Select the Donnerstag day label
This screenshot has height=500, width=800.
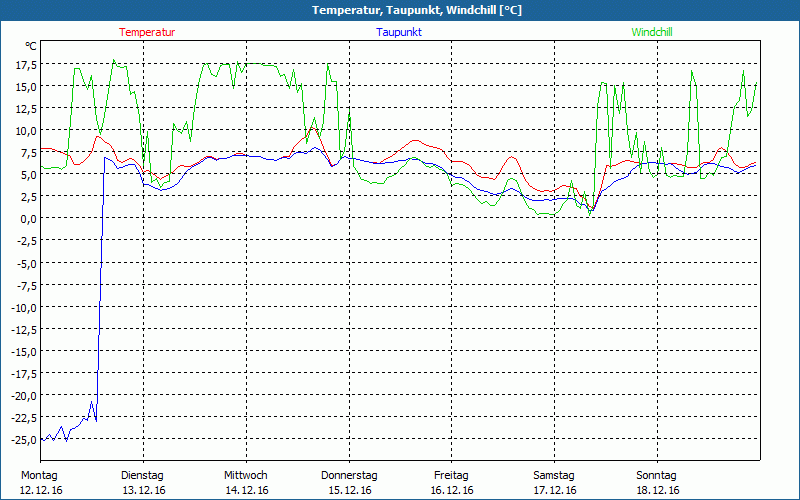[349, 475]
